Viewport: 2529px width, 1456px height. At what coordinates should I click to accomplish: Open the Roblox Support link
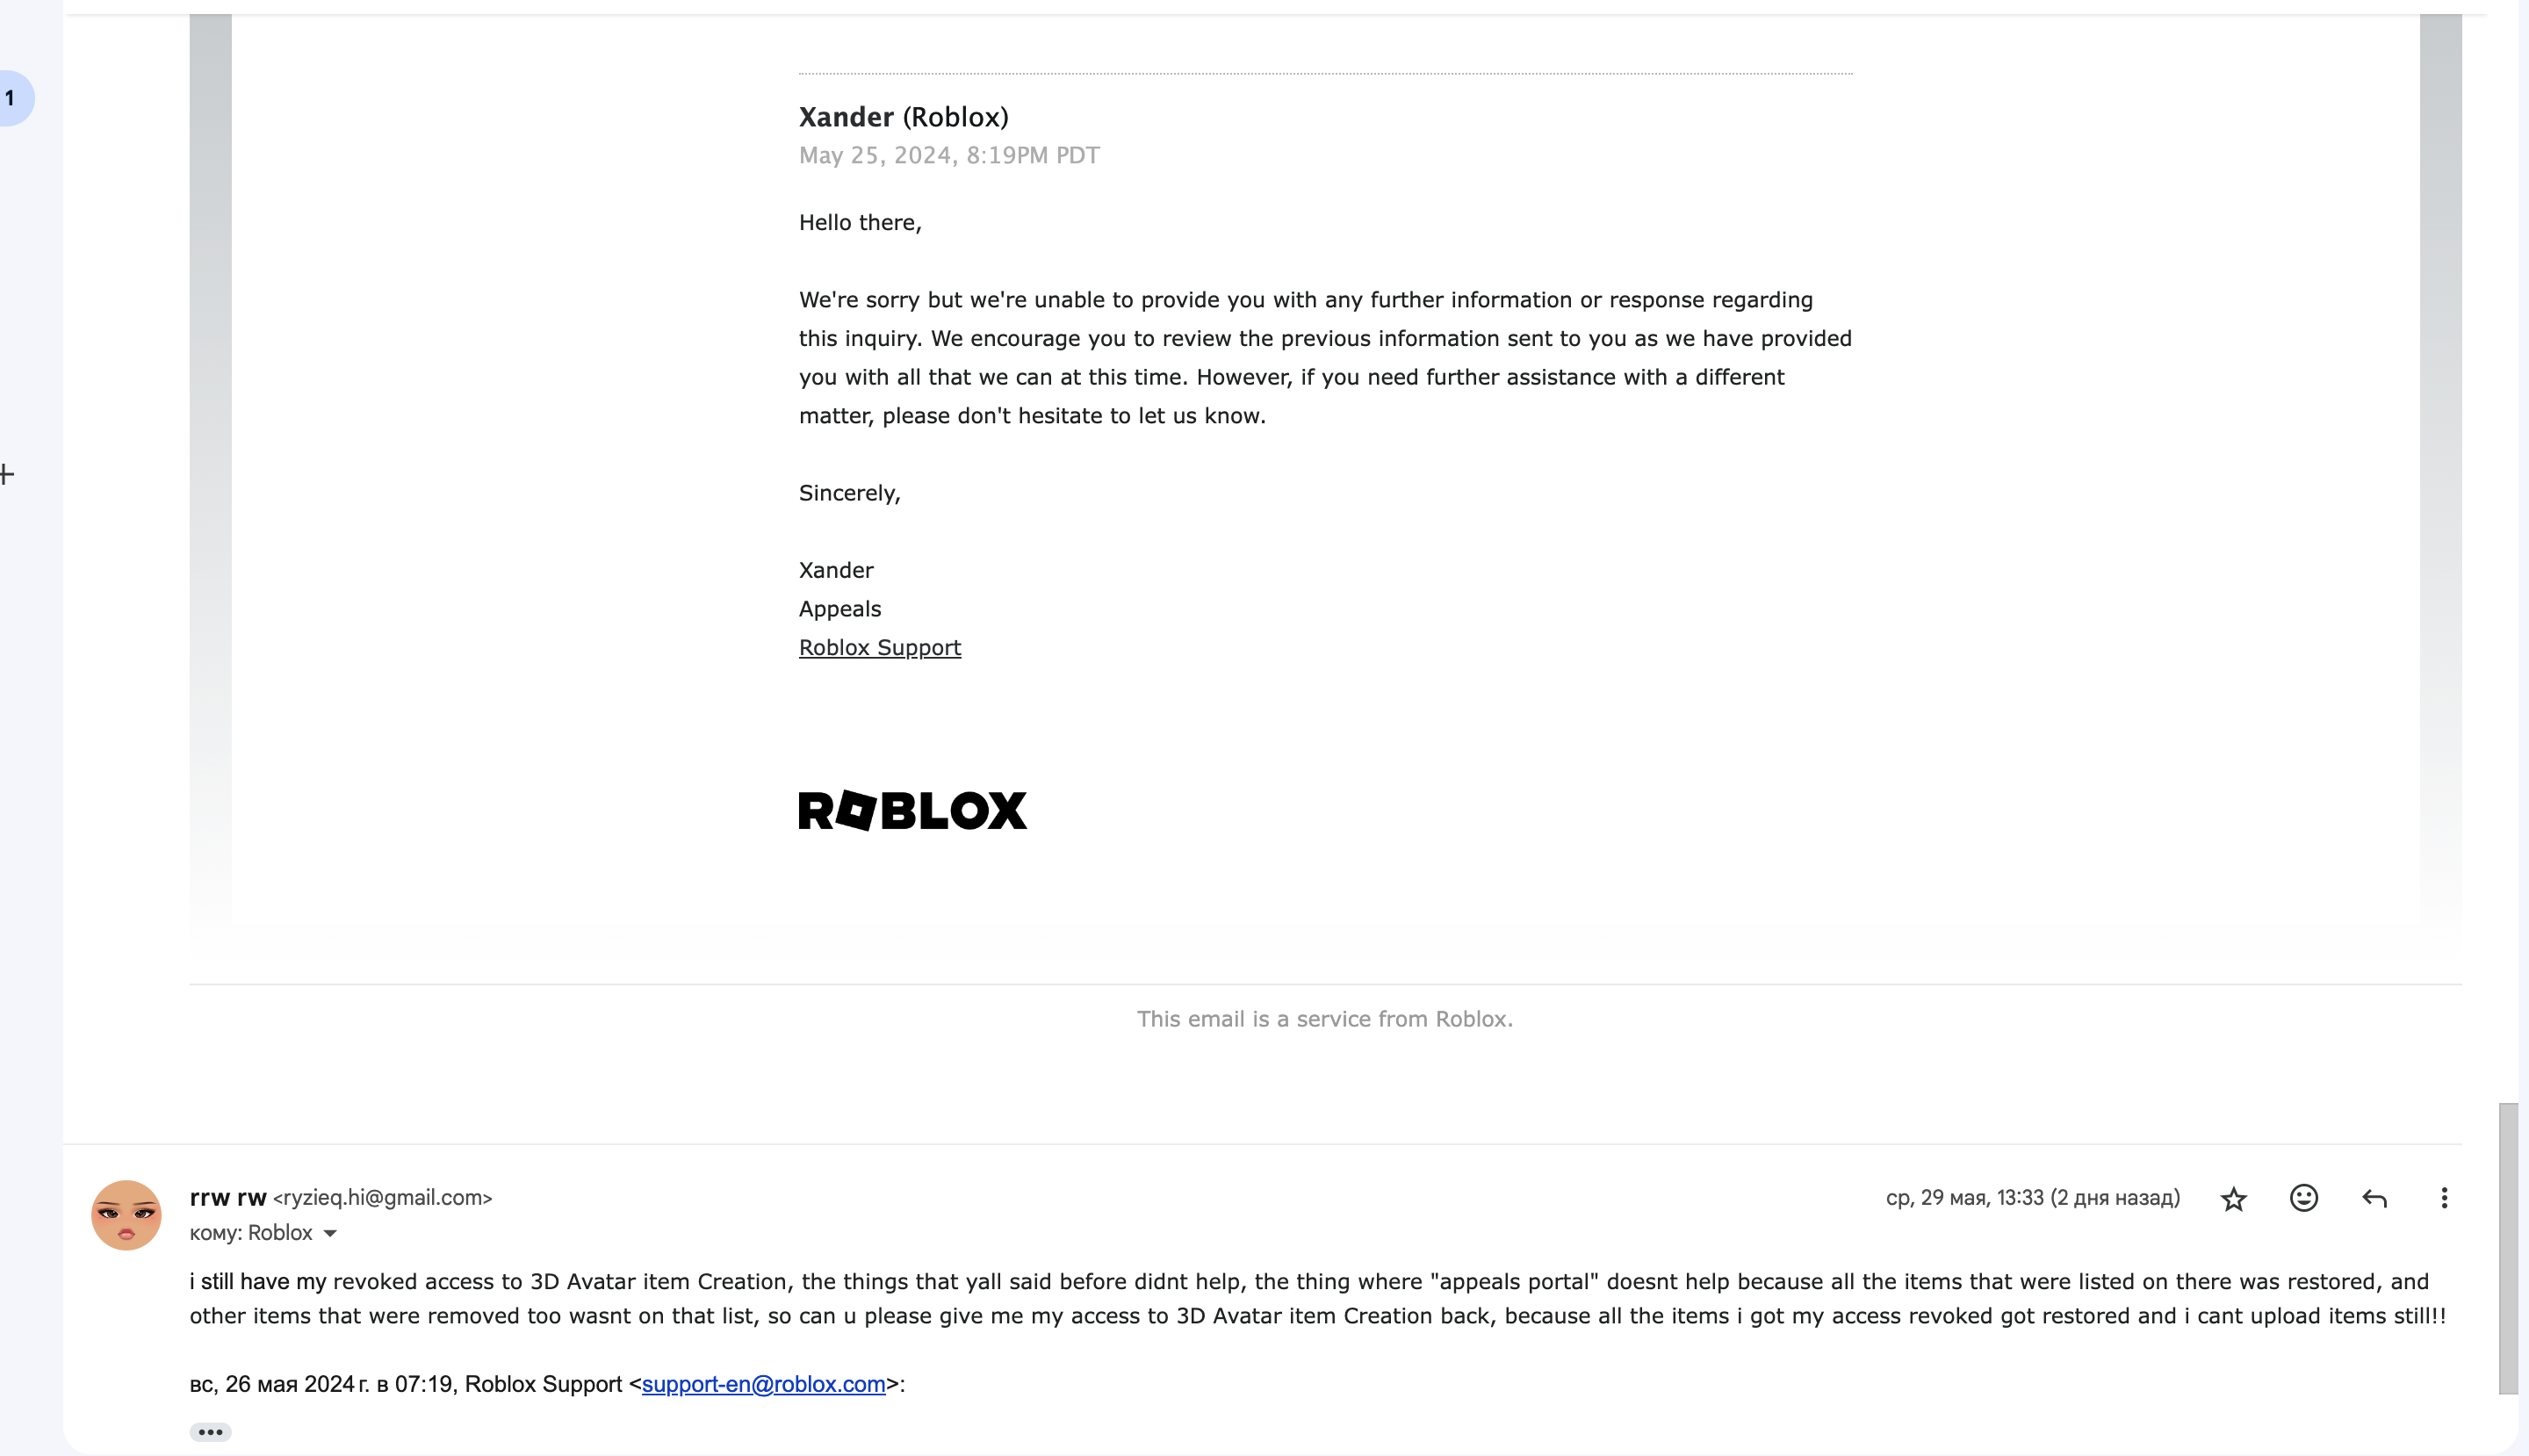[x=879, y=648]
